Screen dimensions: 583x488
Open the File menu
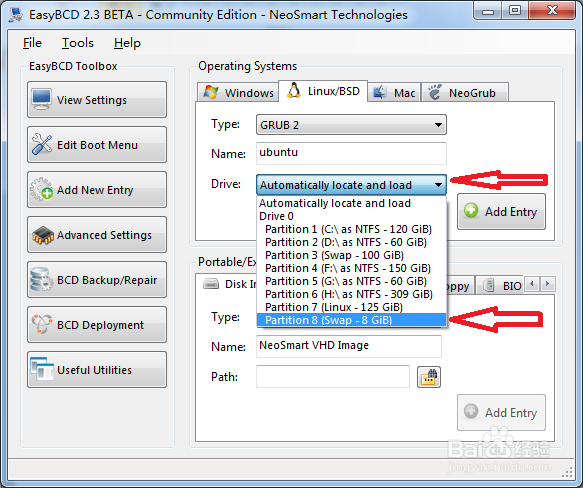coord(32,43)
